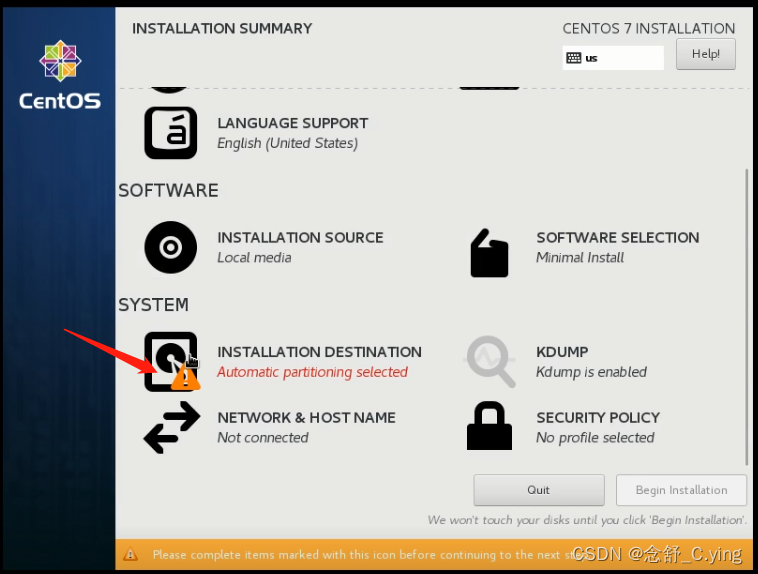This screenshot has height=574, width=758.
Task: Open SECURITY POLICY label
Action: click(598, 417)
